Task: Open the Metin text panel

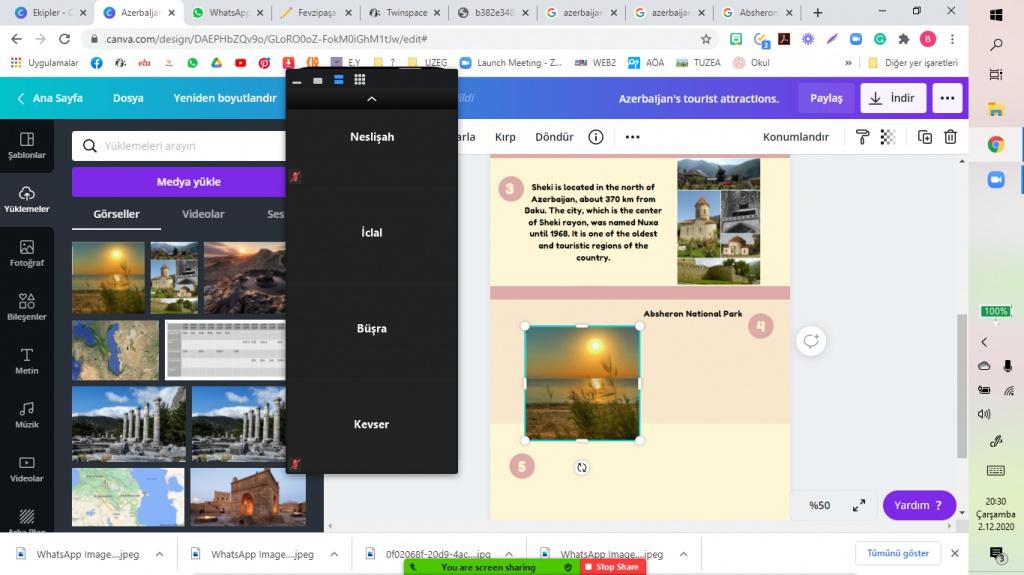Action: [x=27, y=361]
